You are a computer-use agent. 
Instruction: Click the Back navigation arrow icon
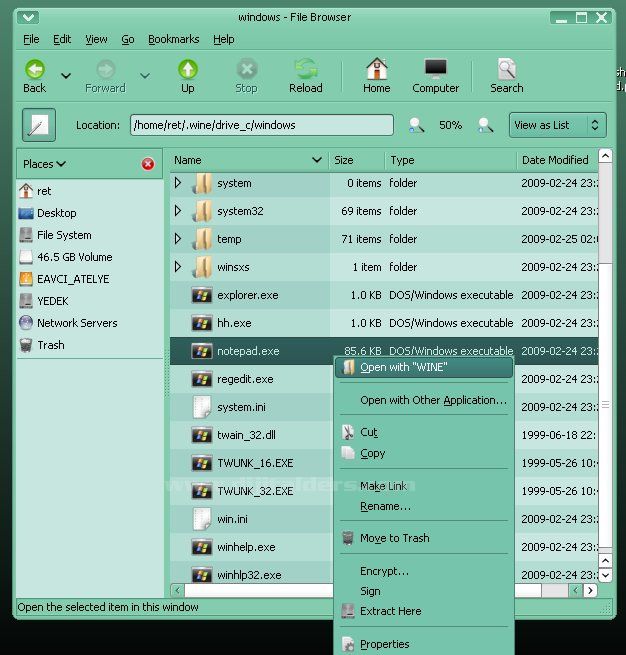(35, 70)
